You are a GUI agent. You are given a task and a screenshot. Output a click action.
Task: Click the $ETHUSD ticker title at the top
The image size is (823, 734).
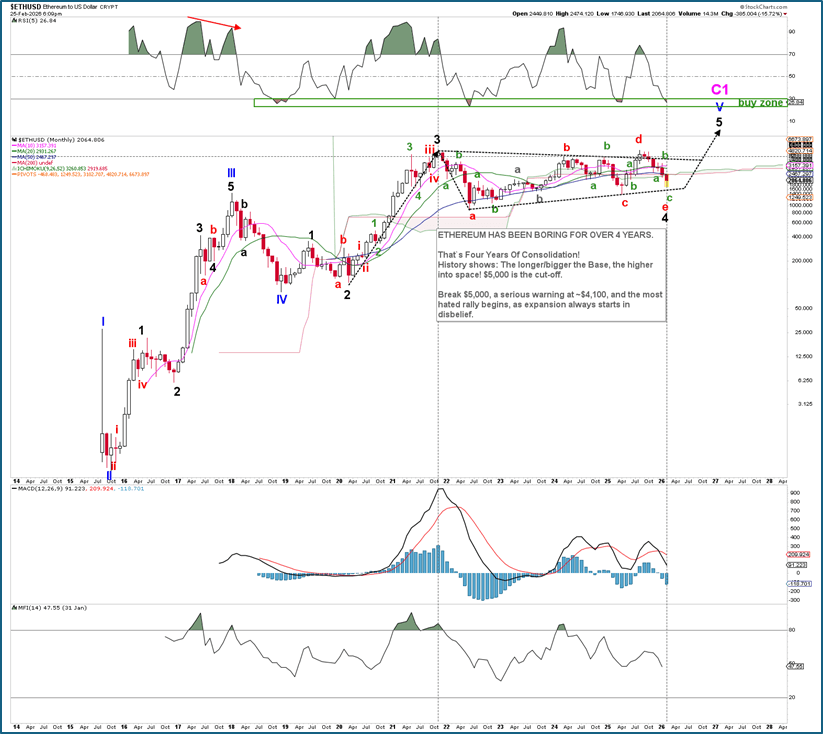tap(26, 7)
